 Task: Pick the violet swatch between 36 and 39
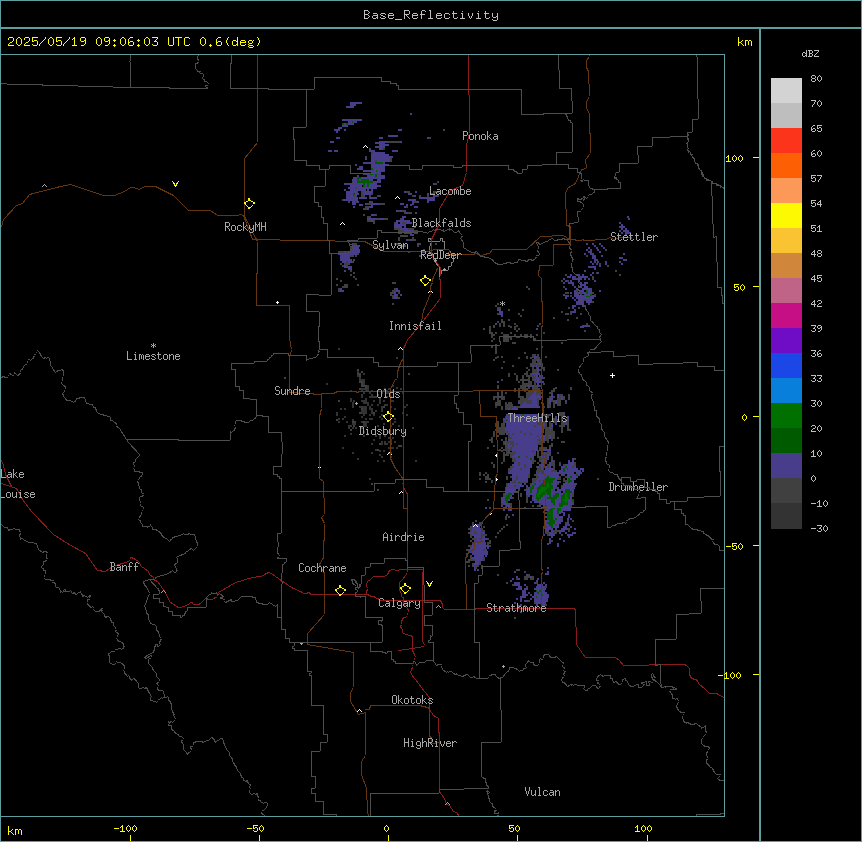pos(786,340)
